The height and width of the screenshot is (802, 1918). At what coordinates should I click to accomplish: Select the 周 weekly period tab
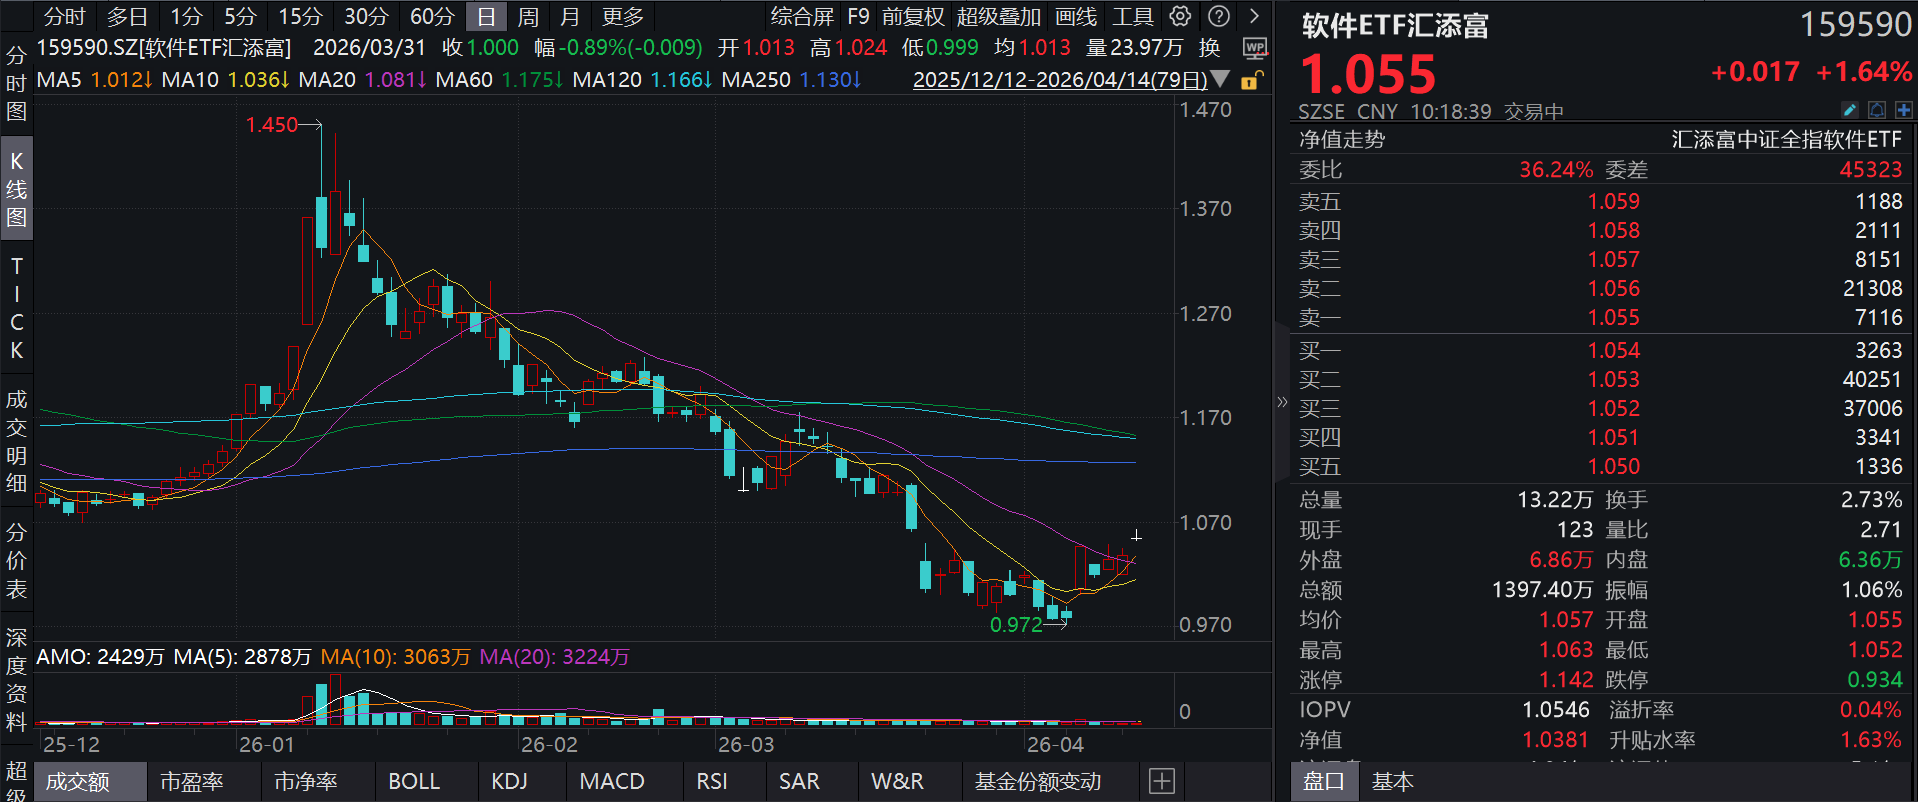pos(527,17)
